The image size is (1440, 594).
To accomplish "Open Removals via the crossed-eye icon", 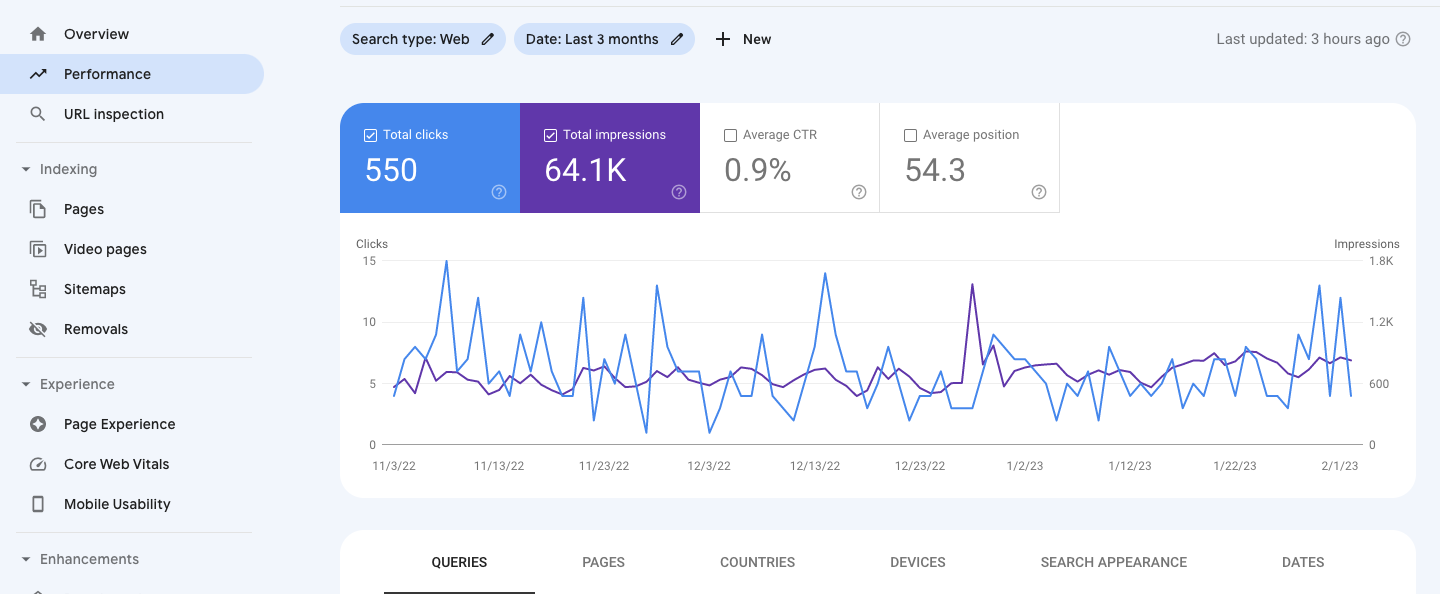I will (x=38, y=328).
